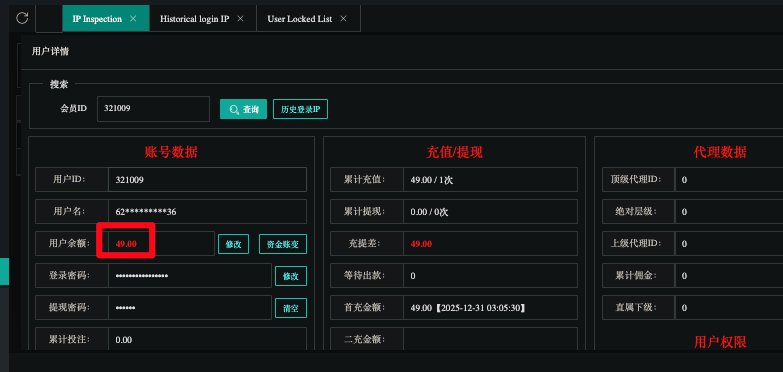This screenshot has height=372, width=783.
Task: Open 历史登录IP from the search row
Action: pyautogui.click(x=300, y=109)
